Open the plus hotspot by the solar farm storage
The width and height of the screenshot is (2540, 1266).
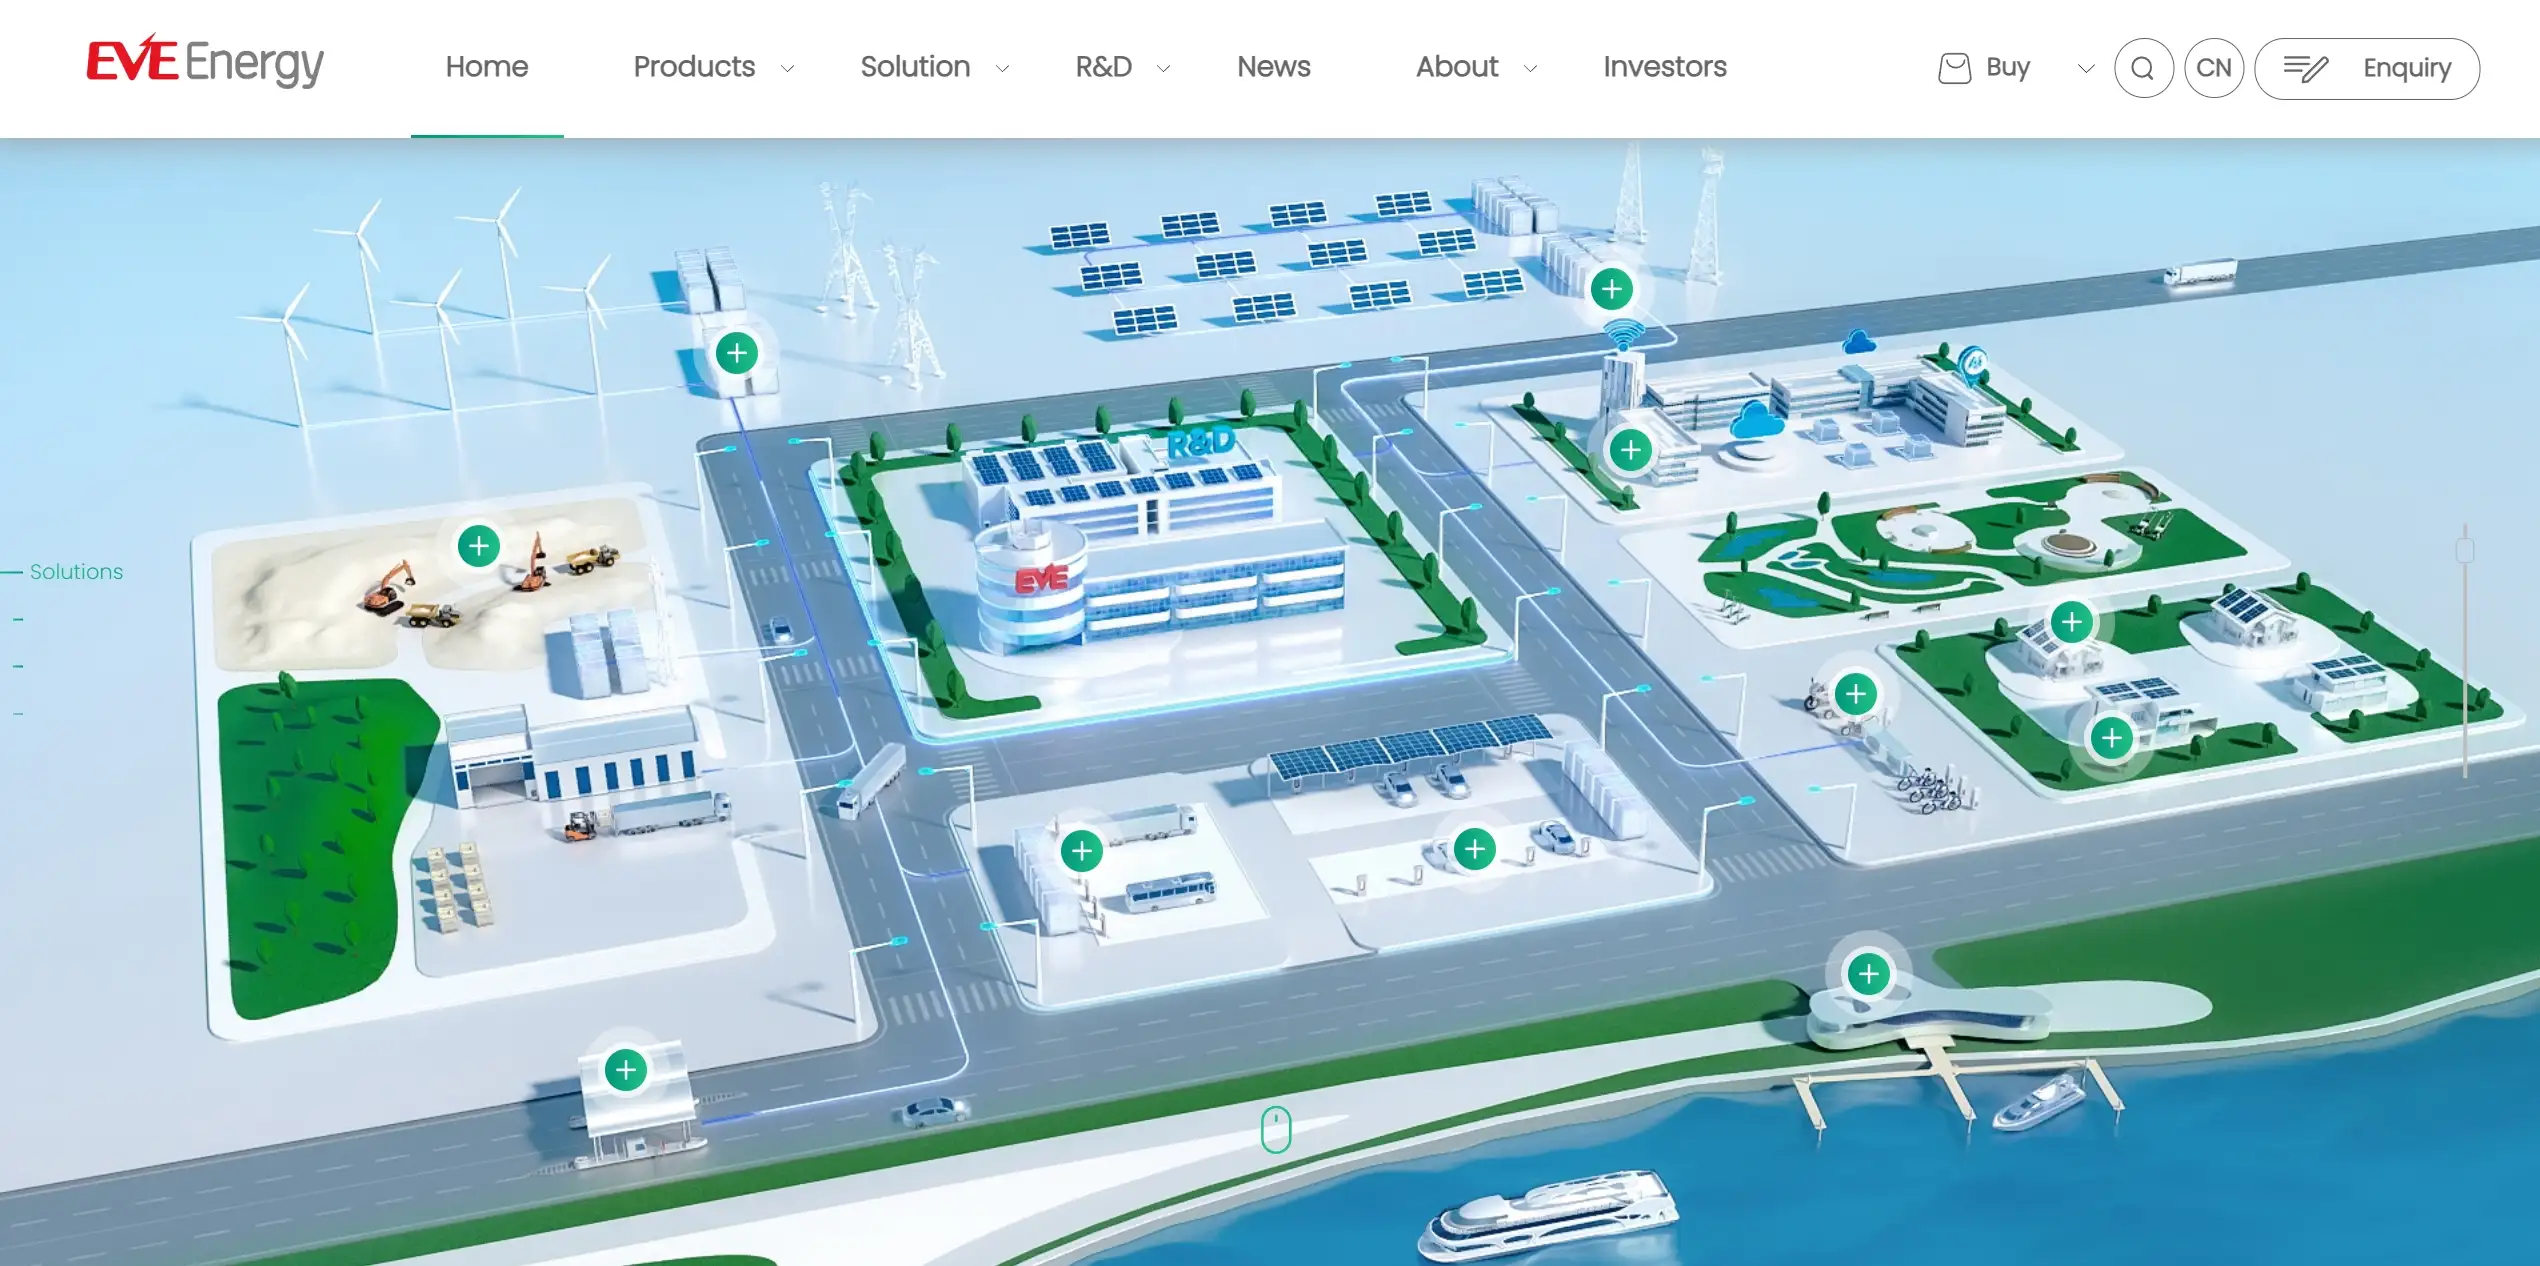pos(1611,290)
